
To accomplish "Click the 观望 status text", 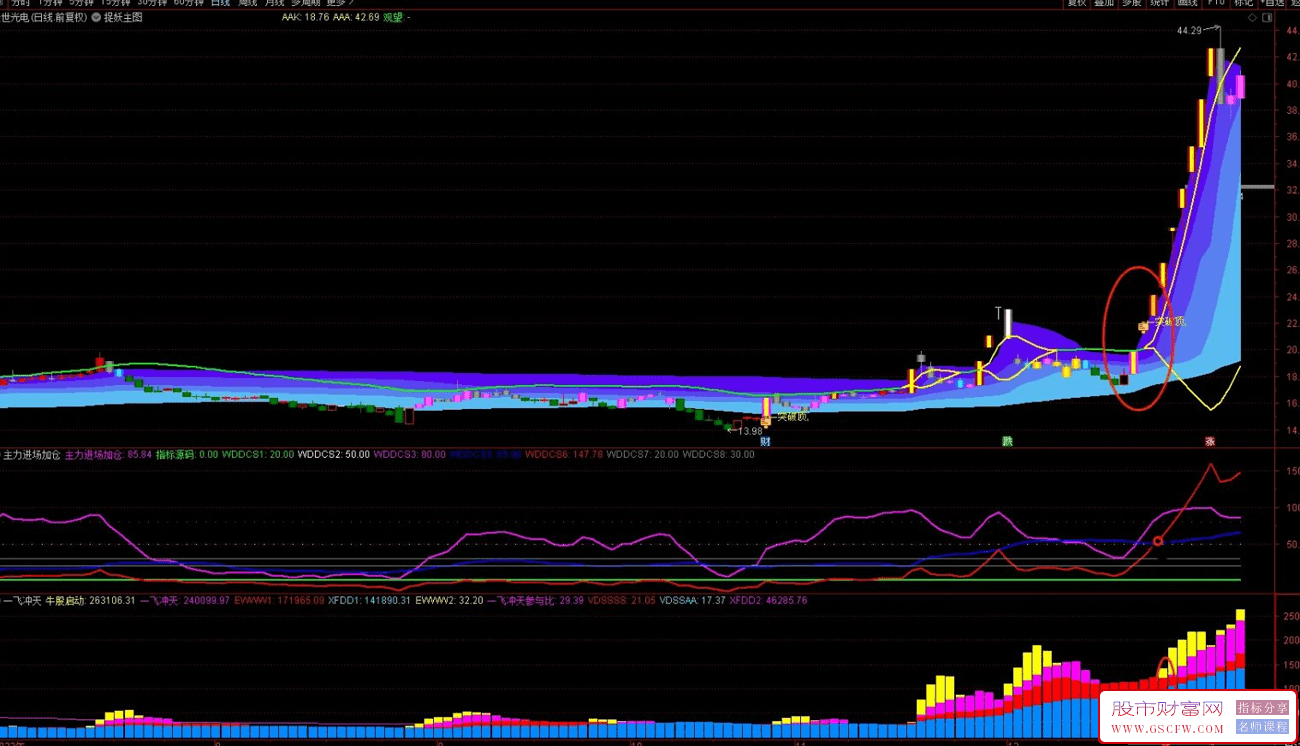I will pos(393,17).
